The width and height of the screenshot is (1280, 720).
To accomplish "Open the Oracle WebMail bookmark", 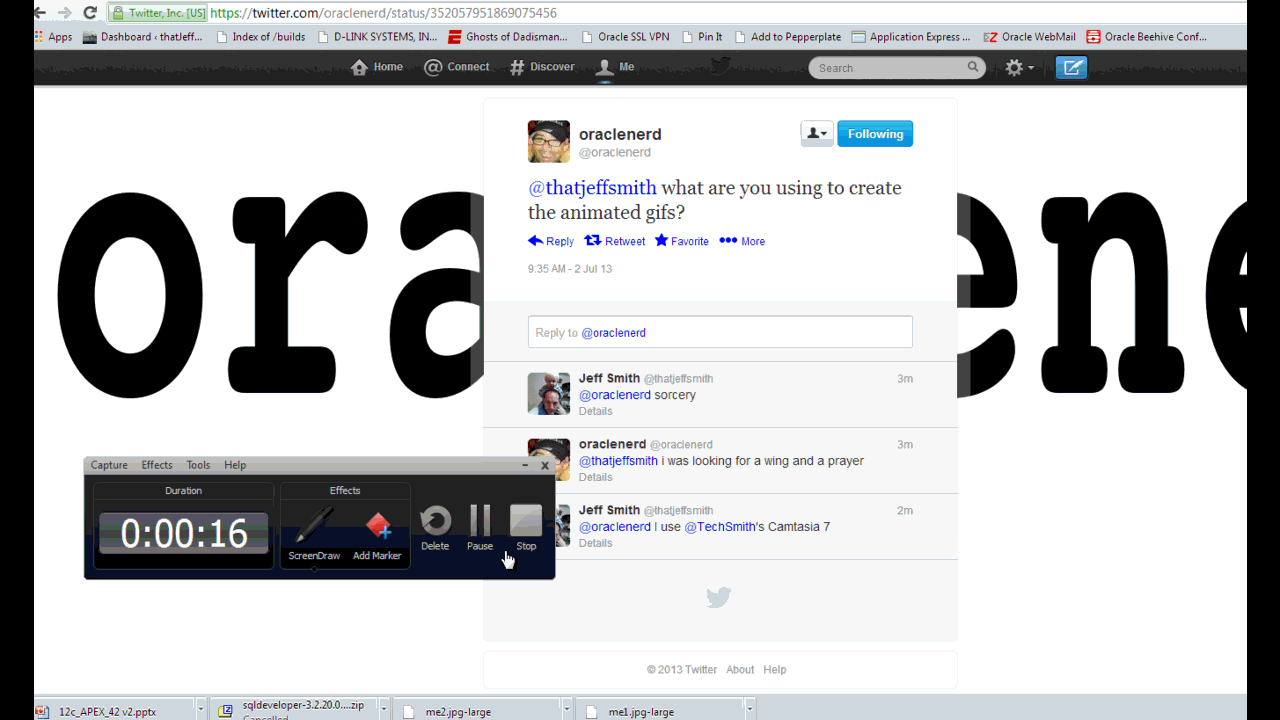I will coord(1030,37).
